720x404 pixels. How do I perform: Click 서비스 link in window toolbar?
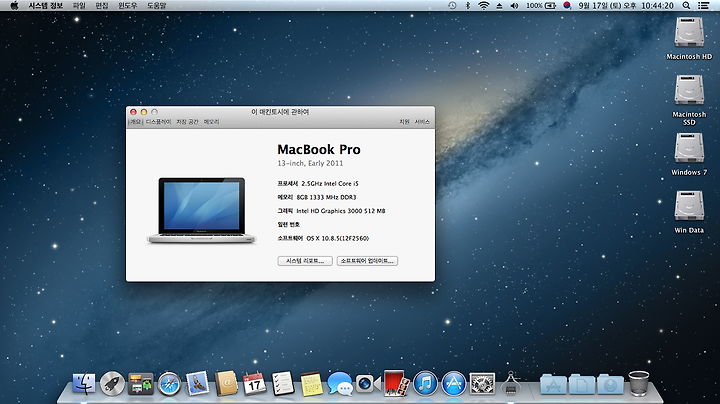(x=422, y=122)
